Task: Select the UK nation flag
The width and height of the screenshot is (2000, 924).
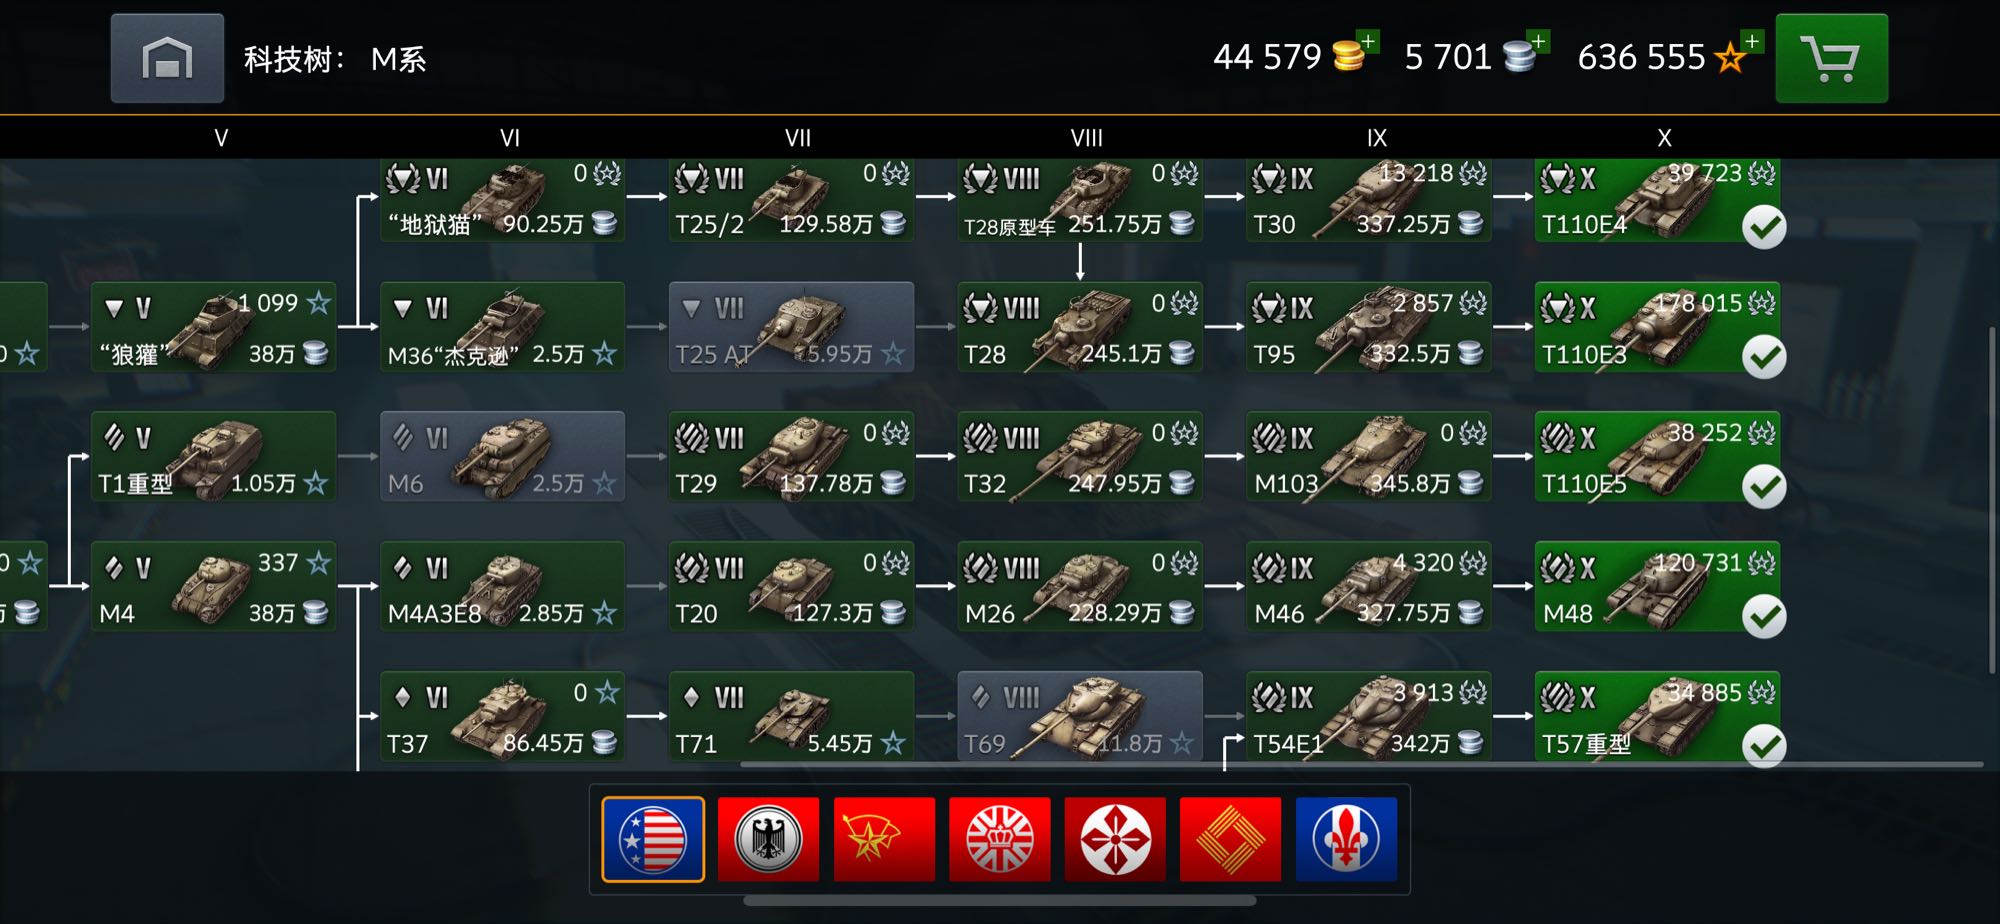Action: tap(999, 839)
